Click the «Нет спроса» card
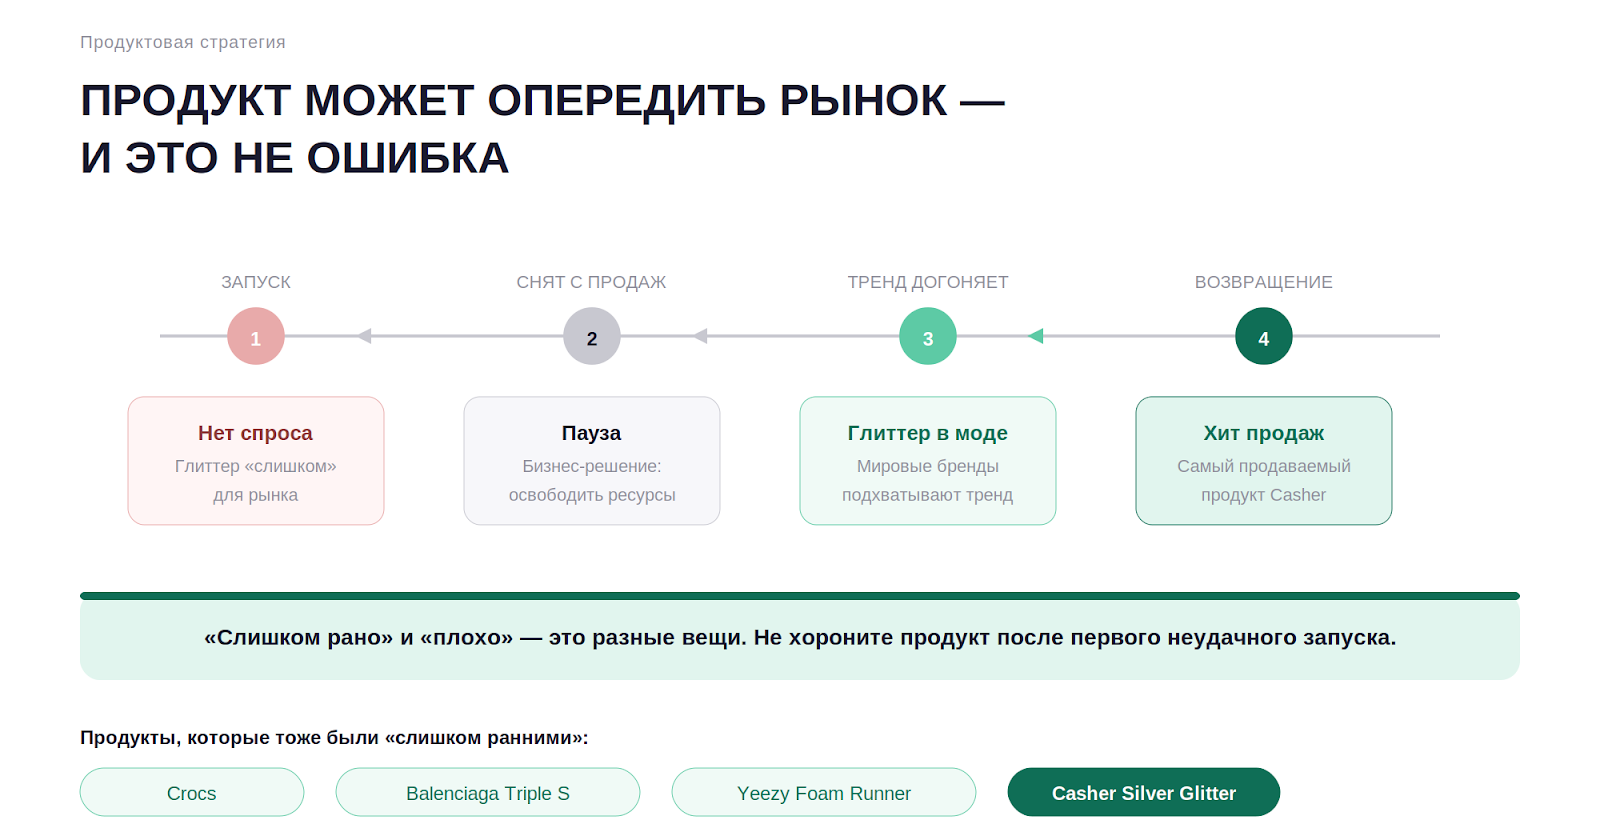Viewport: 1600px width, 832px height. [x=256, y=461]
